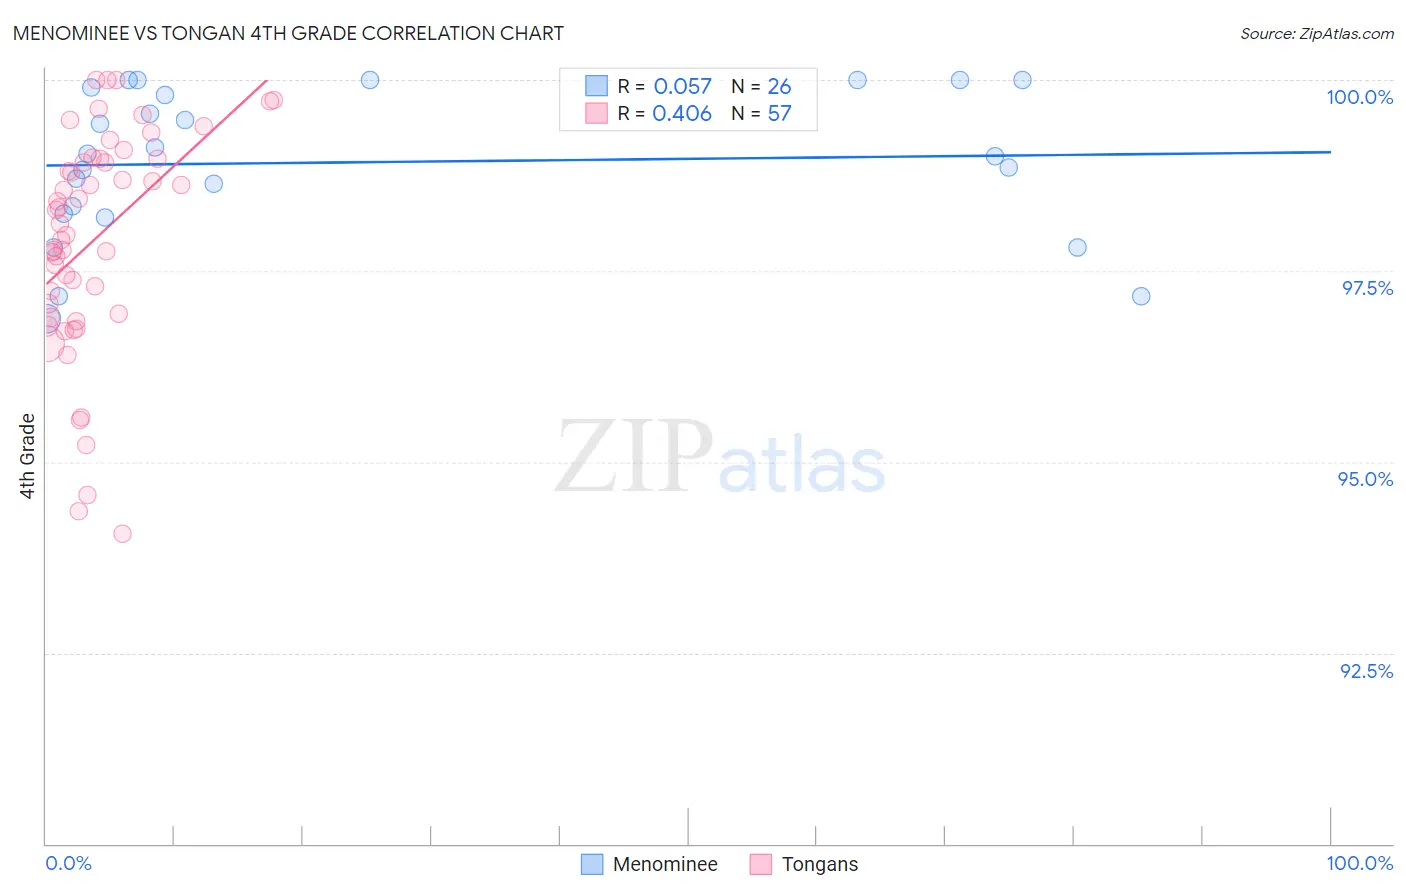
Task: Click the 92.5% y-axis label
Action: 1366,671
